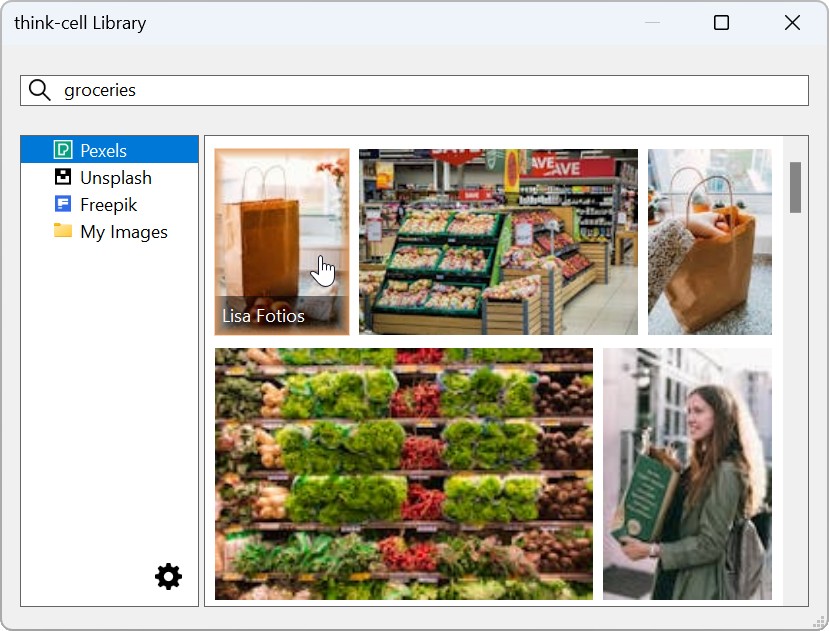Click the Lisa Fotios author caption
This screenshot has height=631, width=829.
point(263,316)
